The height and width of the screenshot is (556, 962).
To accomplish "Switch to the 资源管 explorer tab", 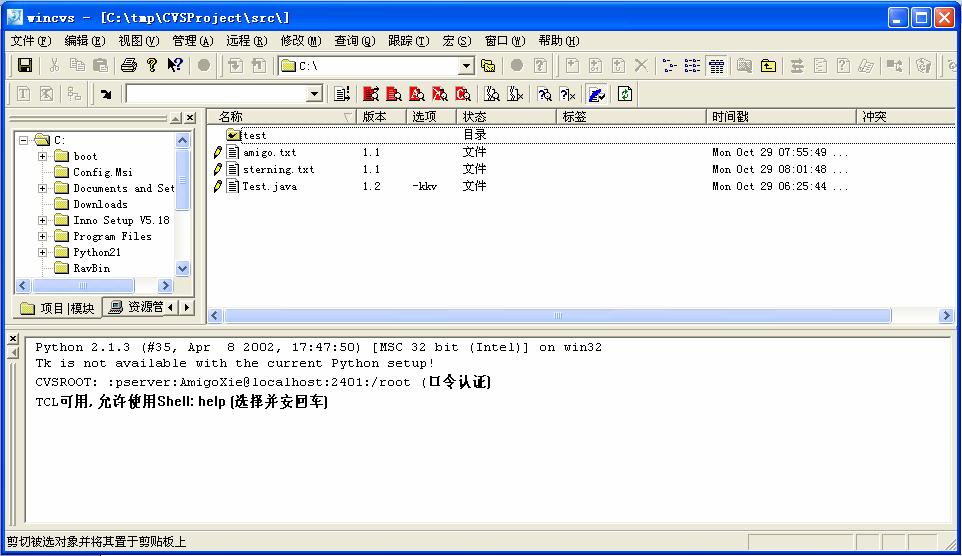I will tap(136, 307).
